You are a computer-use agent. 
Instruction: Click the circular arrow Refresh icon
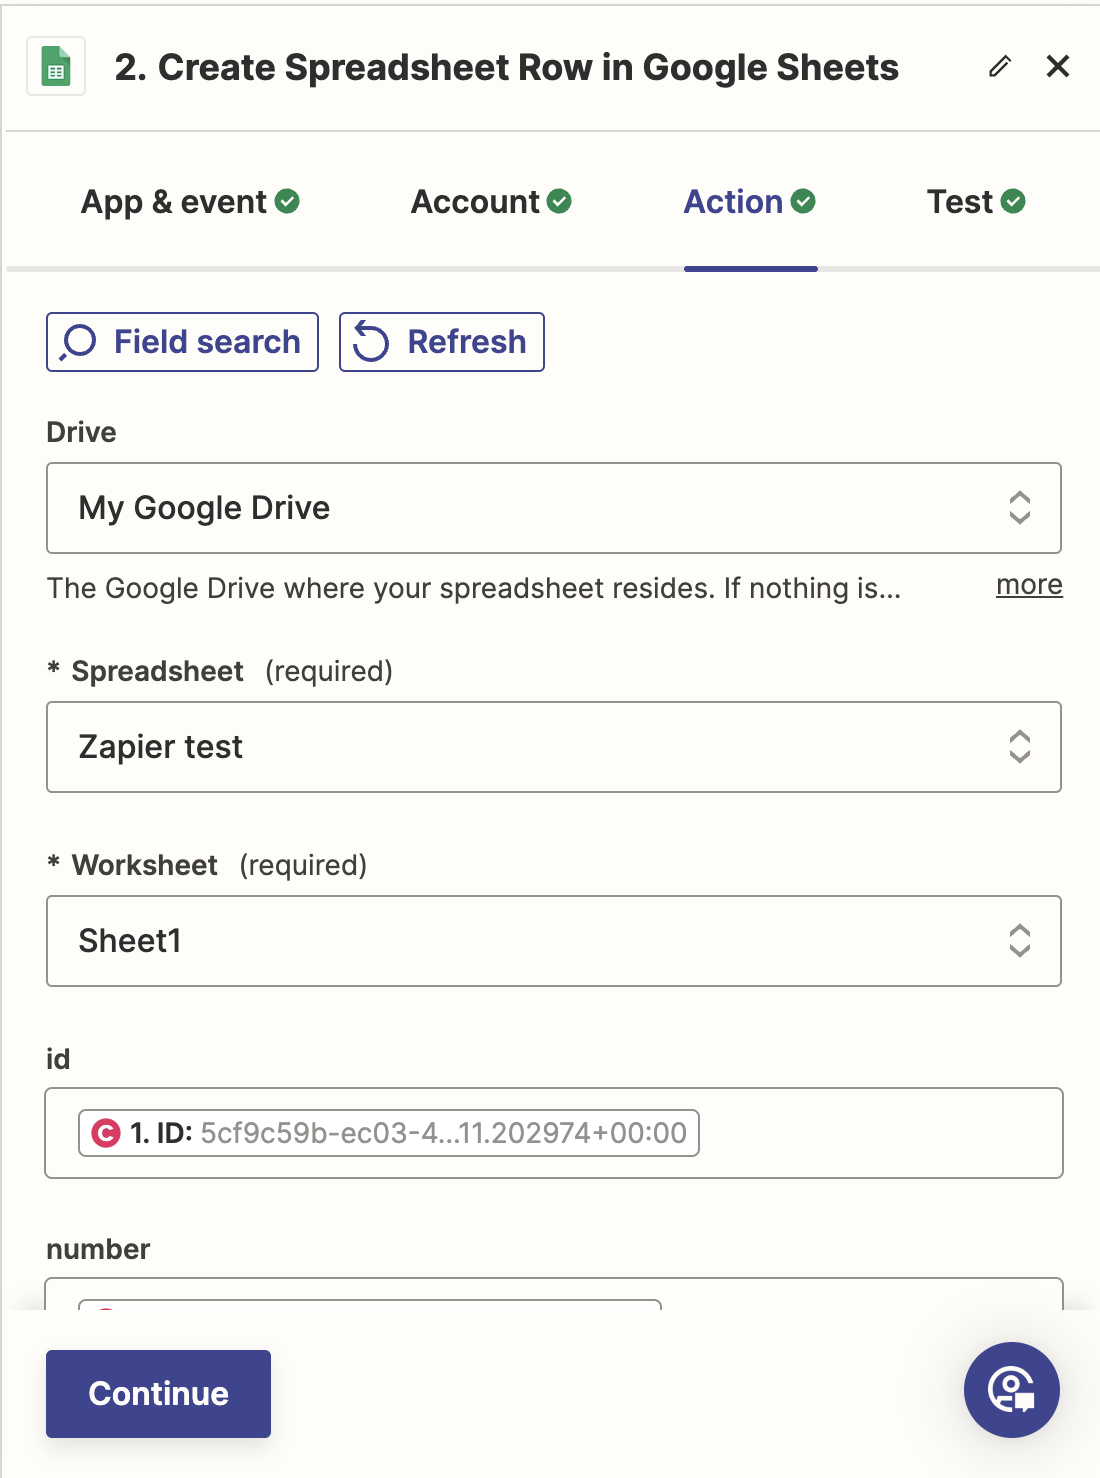[371, 342]
